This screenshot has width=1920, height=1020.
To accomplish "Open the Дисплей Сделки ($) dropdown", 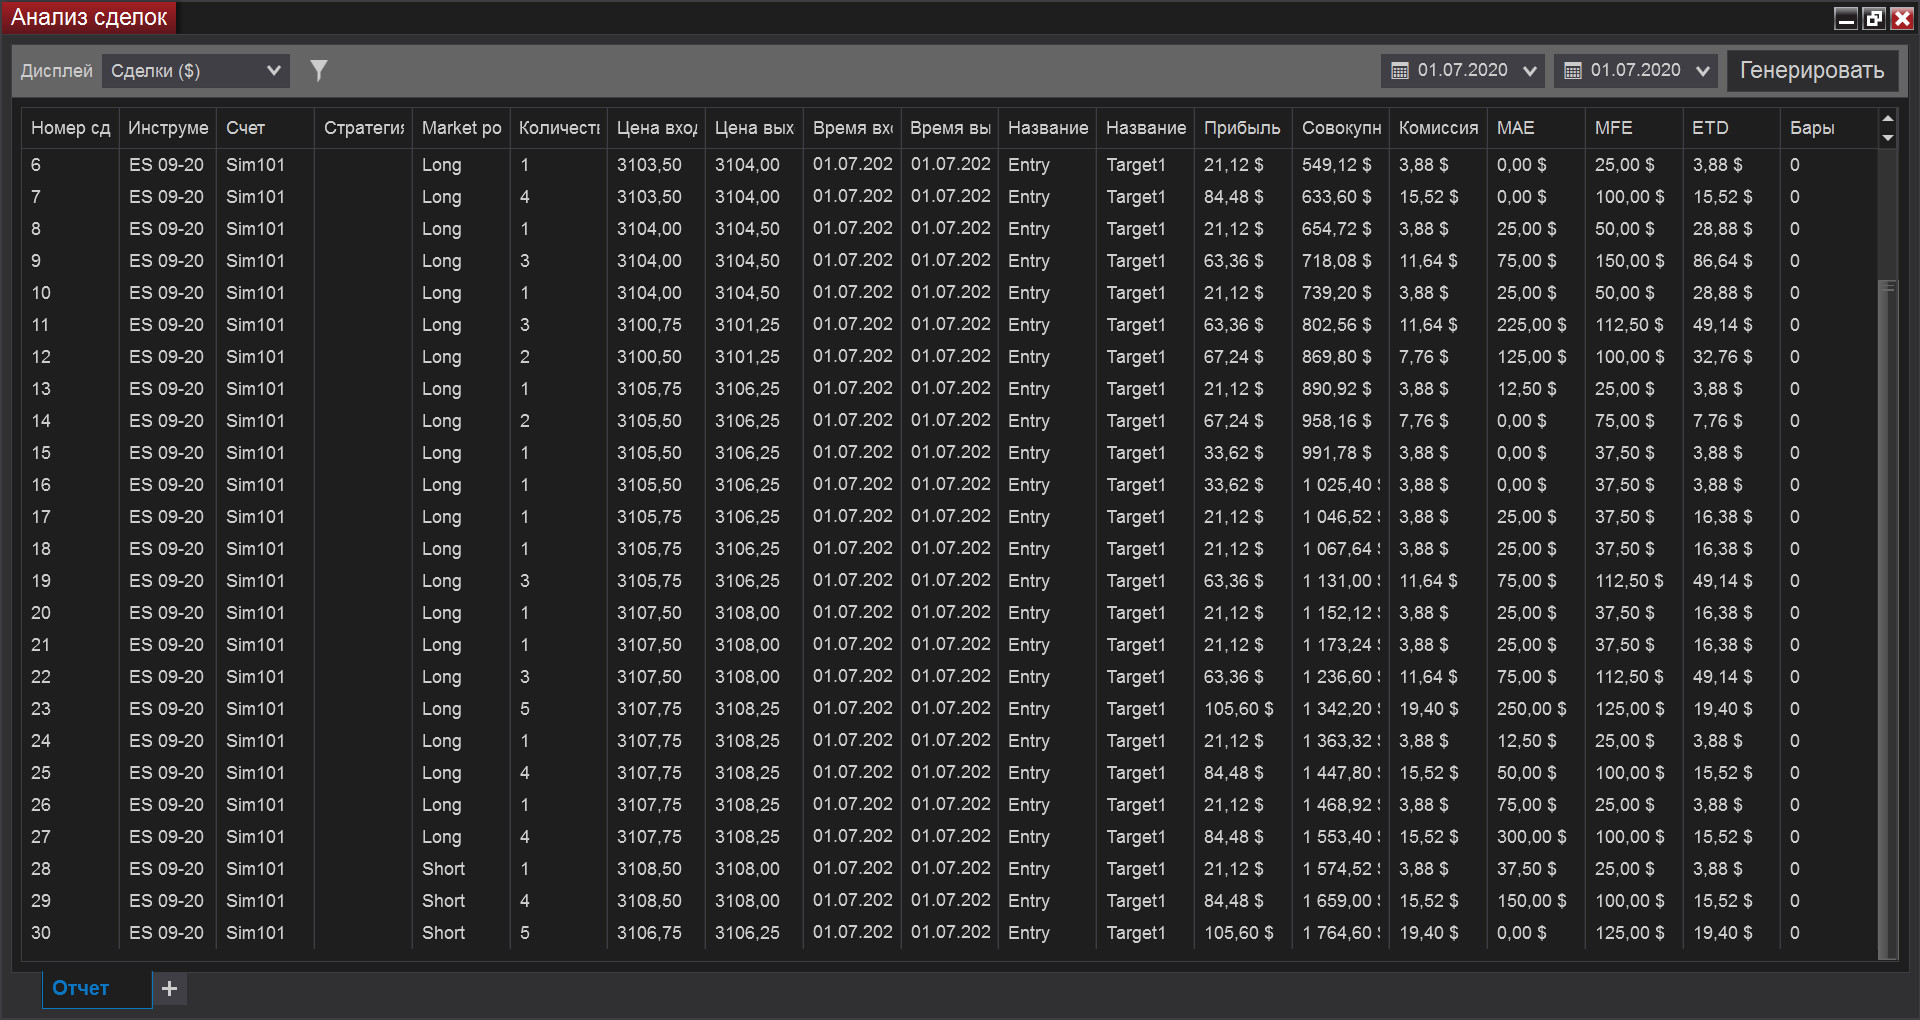I will 196,71.
